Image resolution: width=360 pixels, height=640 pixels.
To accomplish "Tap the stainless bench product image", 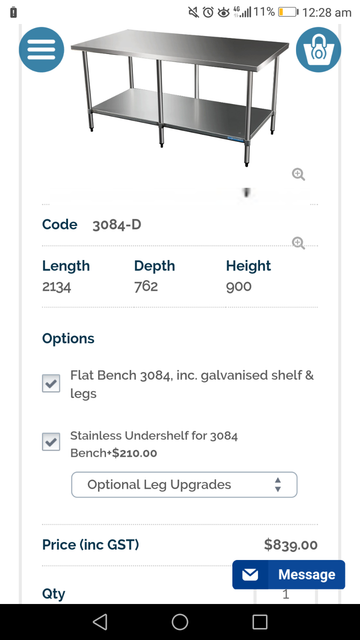I will [x=180, y=98].
